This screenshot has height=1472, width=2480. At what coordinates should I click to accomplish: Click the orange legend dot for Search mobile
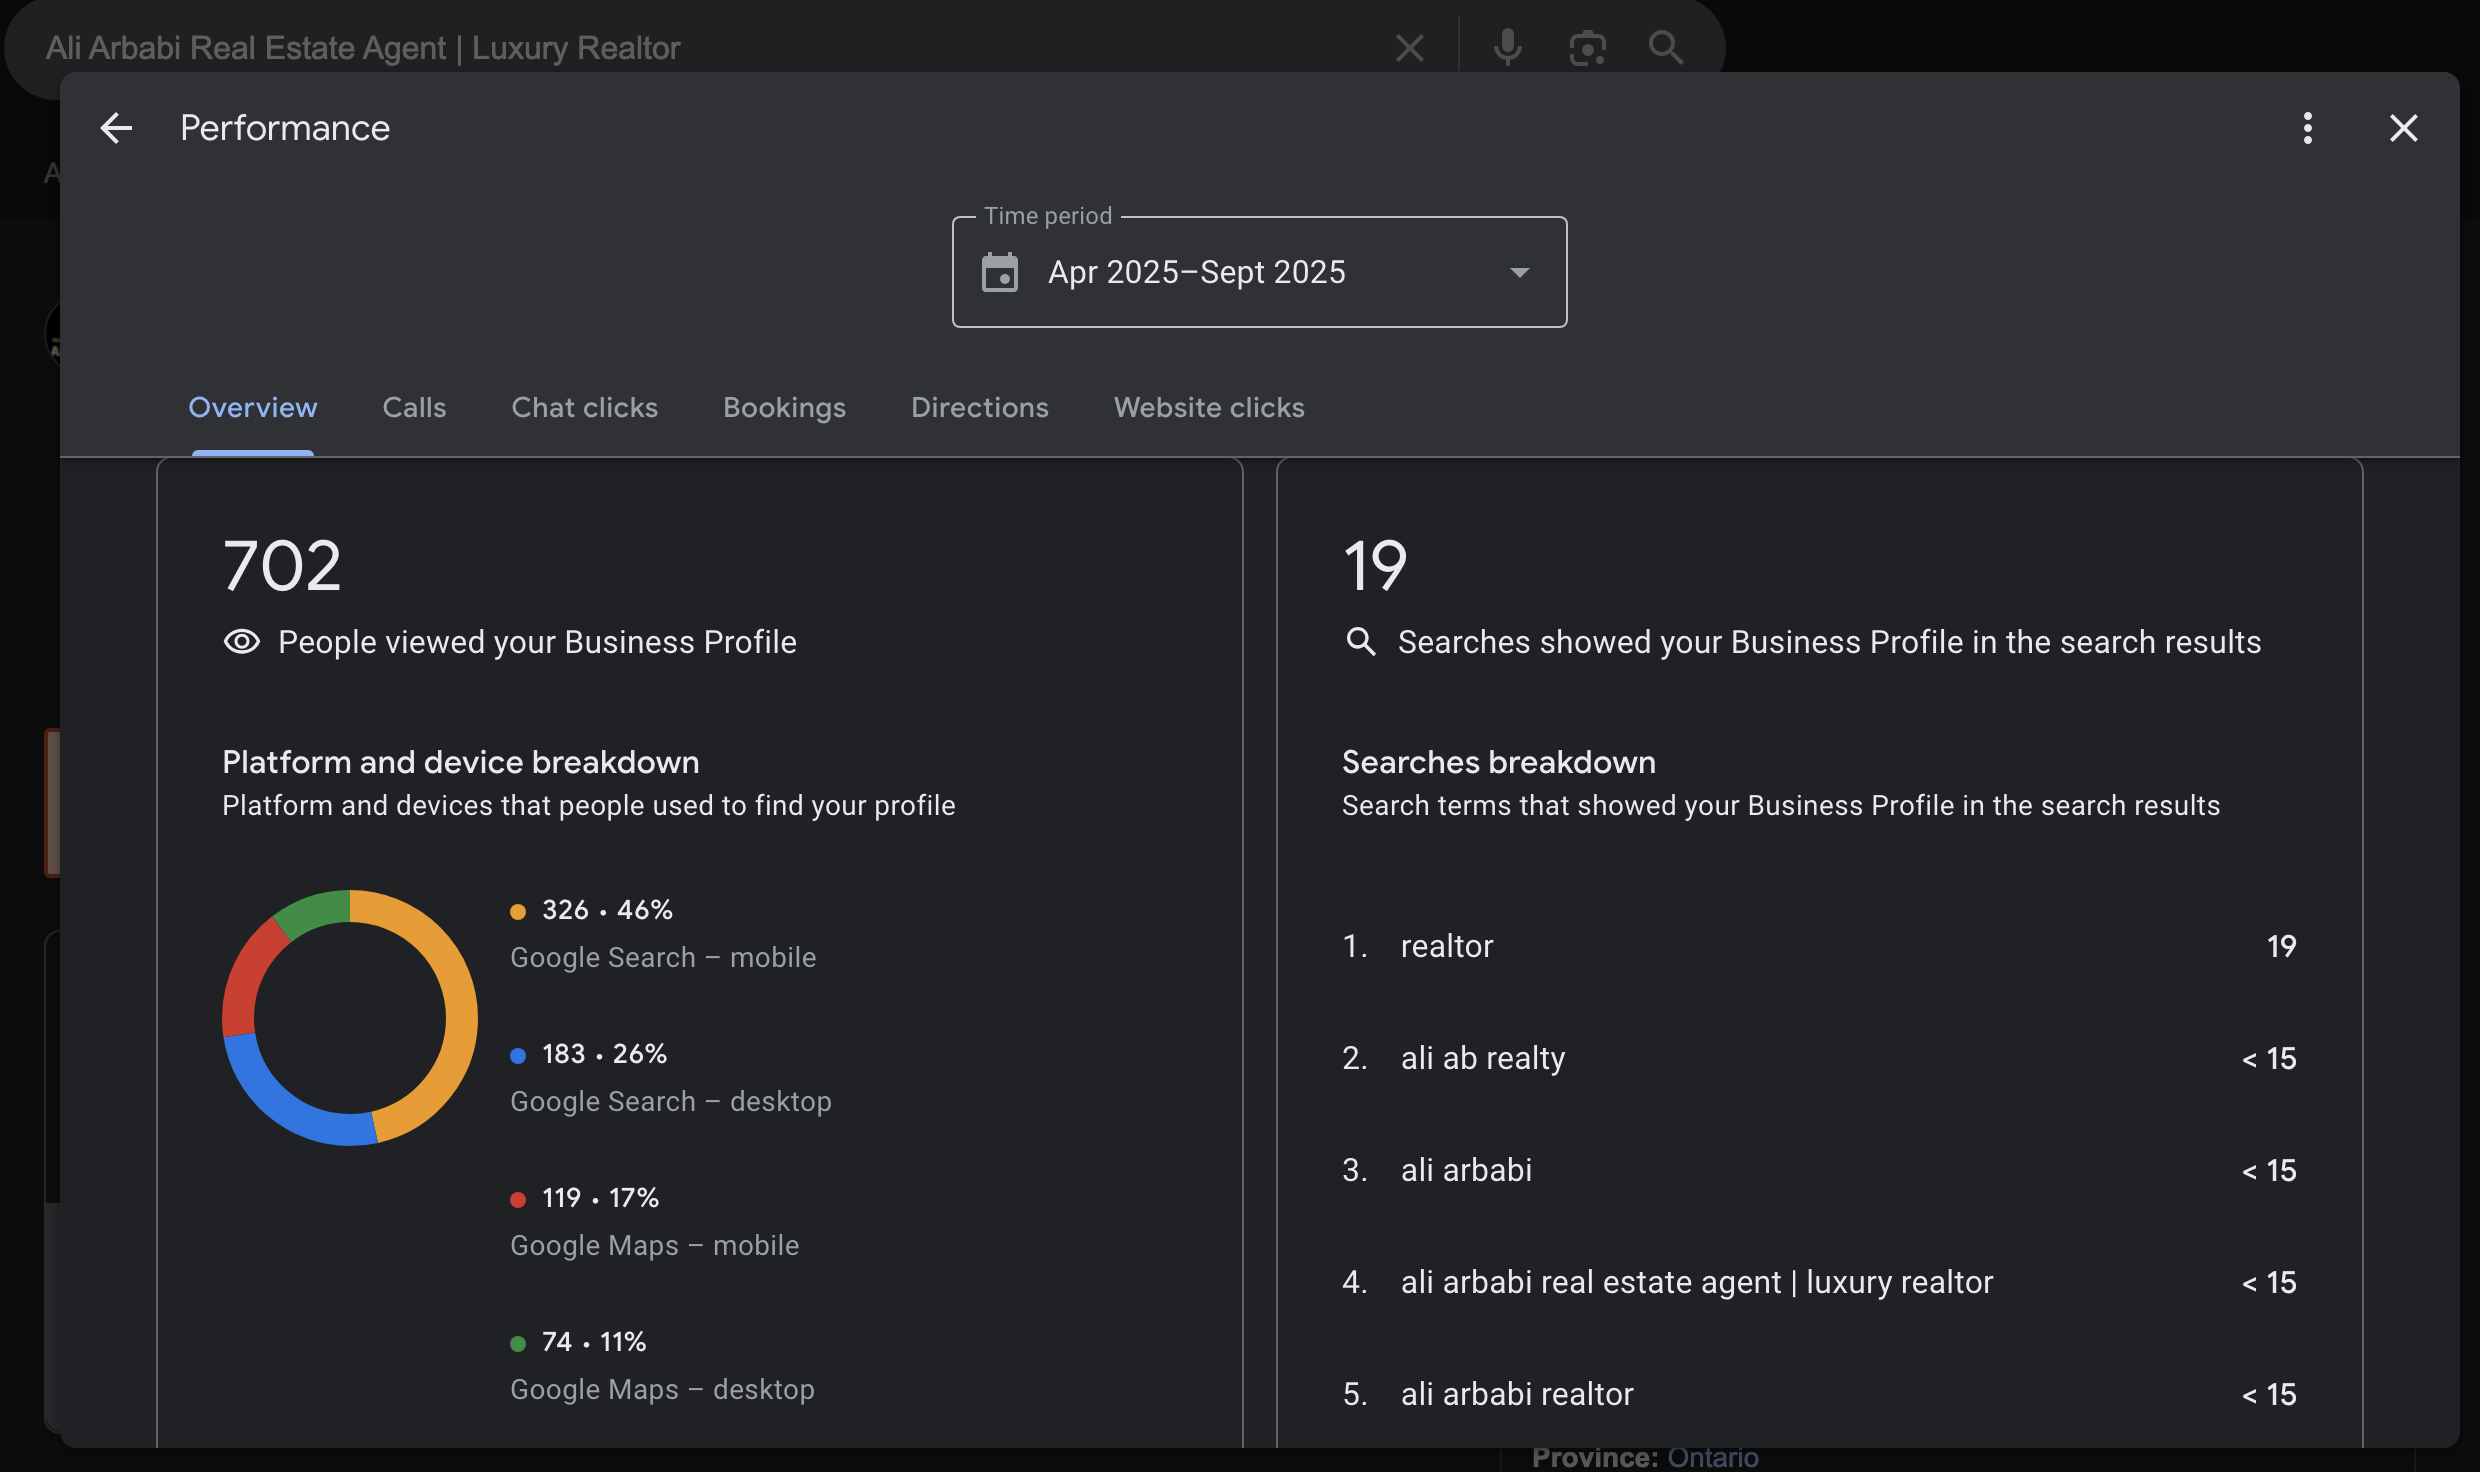tap(518, 911)
